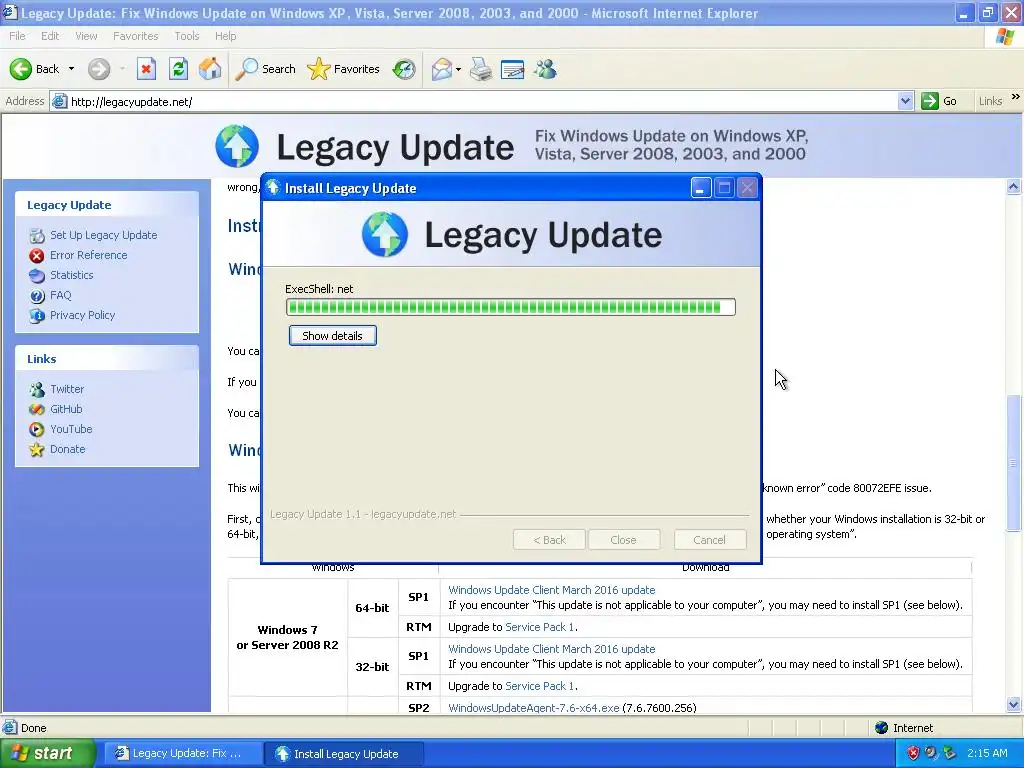1024x768 pixels.
Task: Open the Favorites menu
Action: tap(135, 36)
